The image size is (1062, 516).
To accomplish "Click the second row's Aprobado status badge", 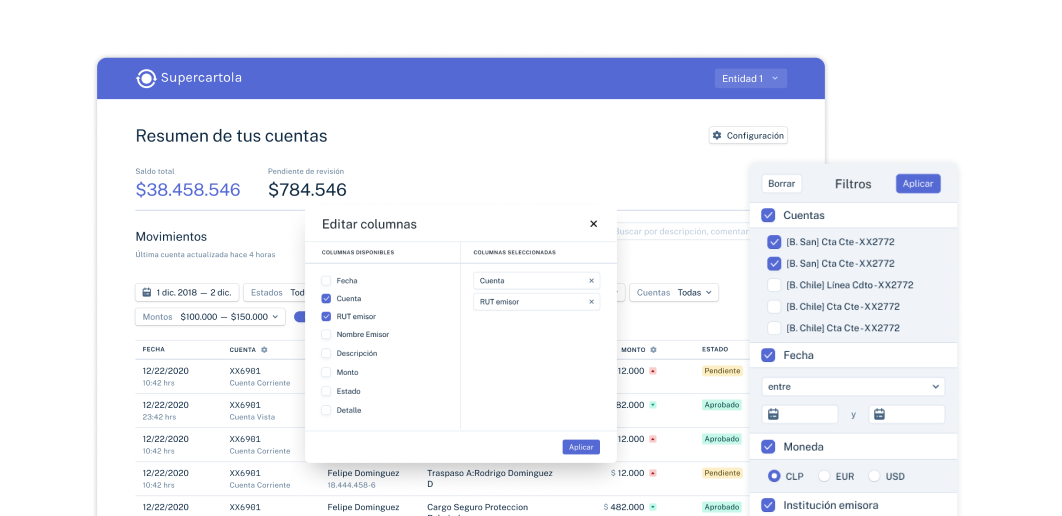I will [722, 405].
